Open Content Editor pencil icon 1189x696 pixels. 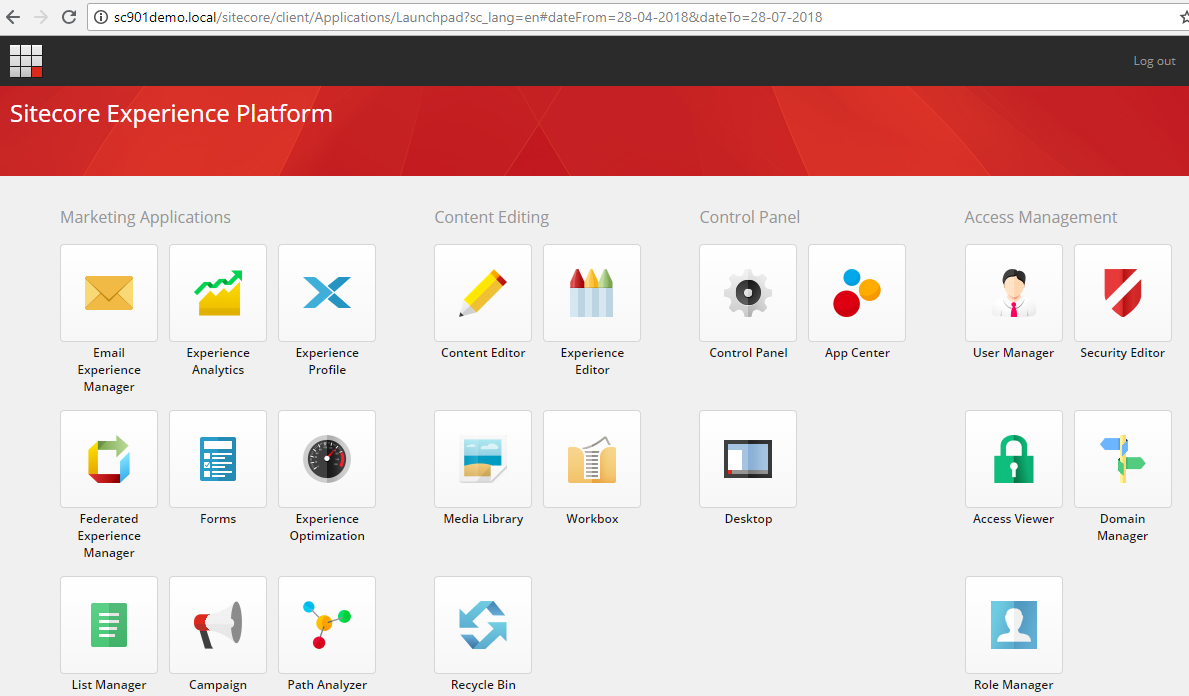tap(483, 293)
